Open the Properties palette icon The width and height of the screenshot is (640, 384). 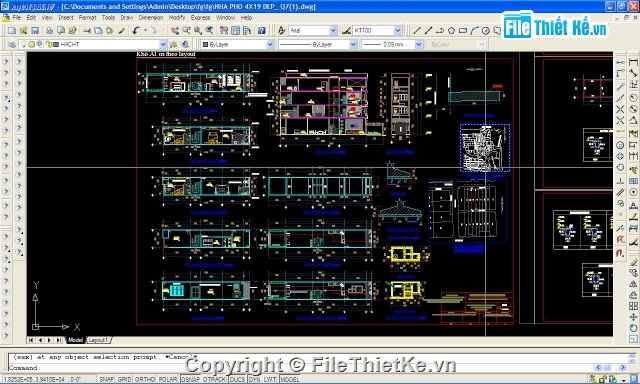coord(224,31)
